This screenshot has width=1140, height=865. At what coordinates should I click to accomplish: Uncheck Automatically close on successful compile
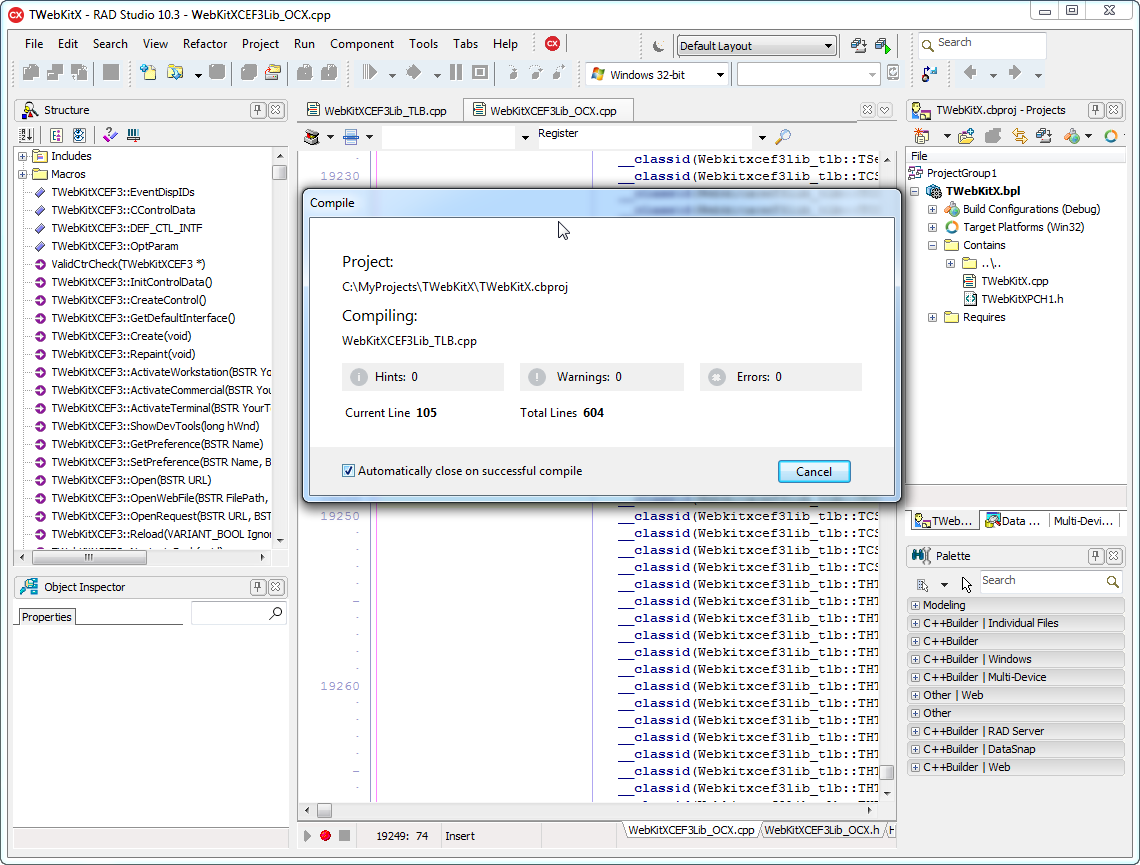coord(348,470)
